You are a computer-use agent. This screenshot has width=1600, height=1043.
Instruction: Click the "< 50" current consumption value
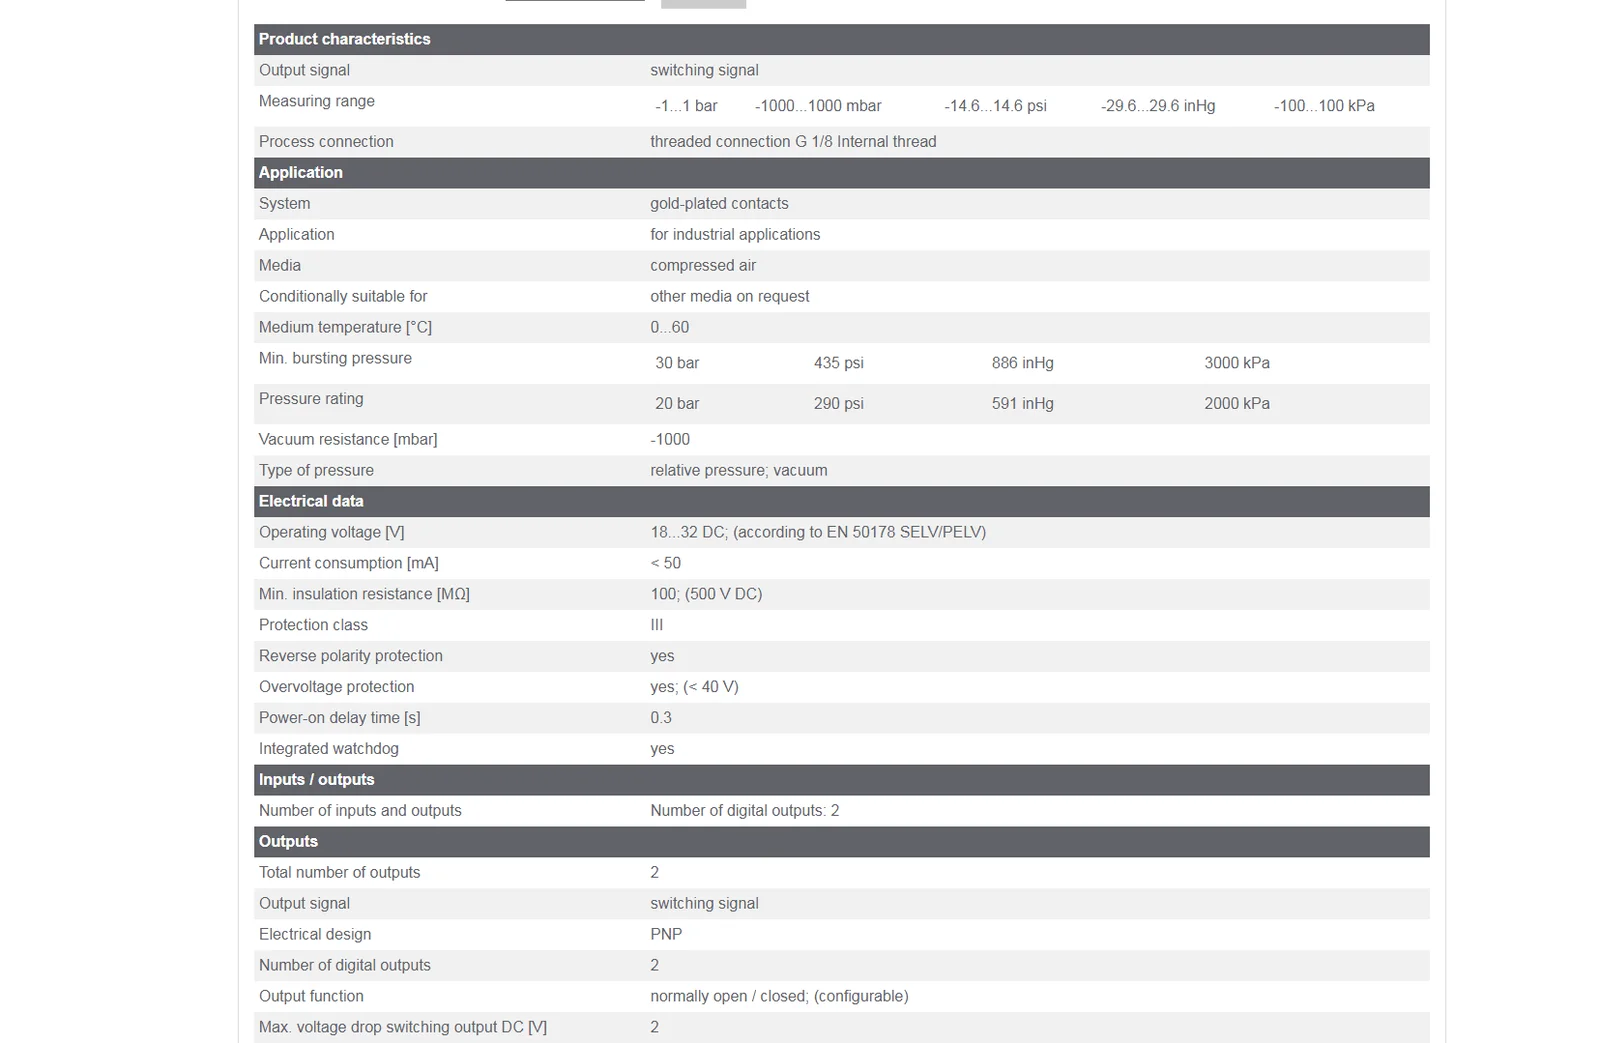[666, 564]
